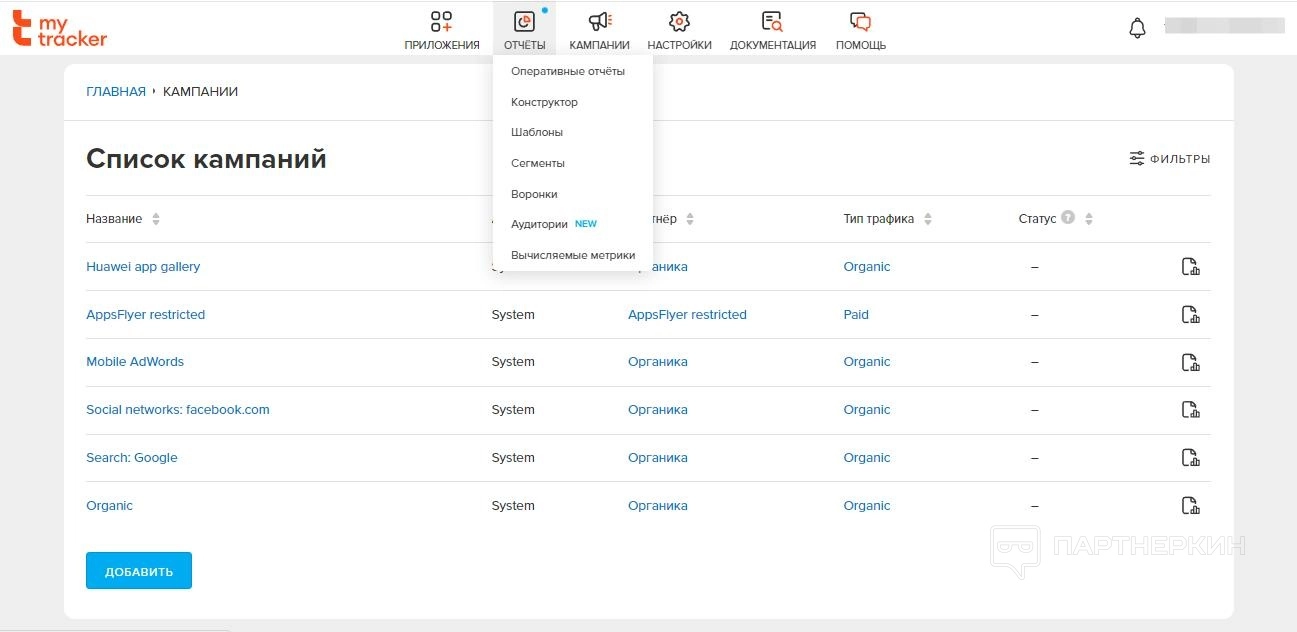Open the Applications (Приложения) icon
The height and width of the screenshot is (632, 1297).
(x=441, y=22)
